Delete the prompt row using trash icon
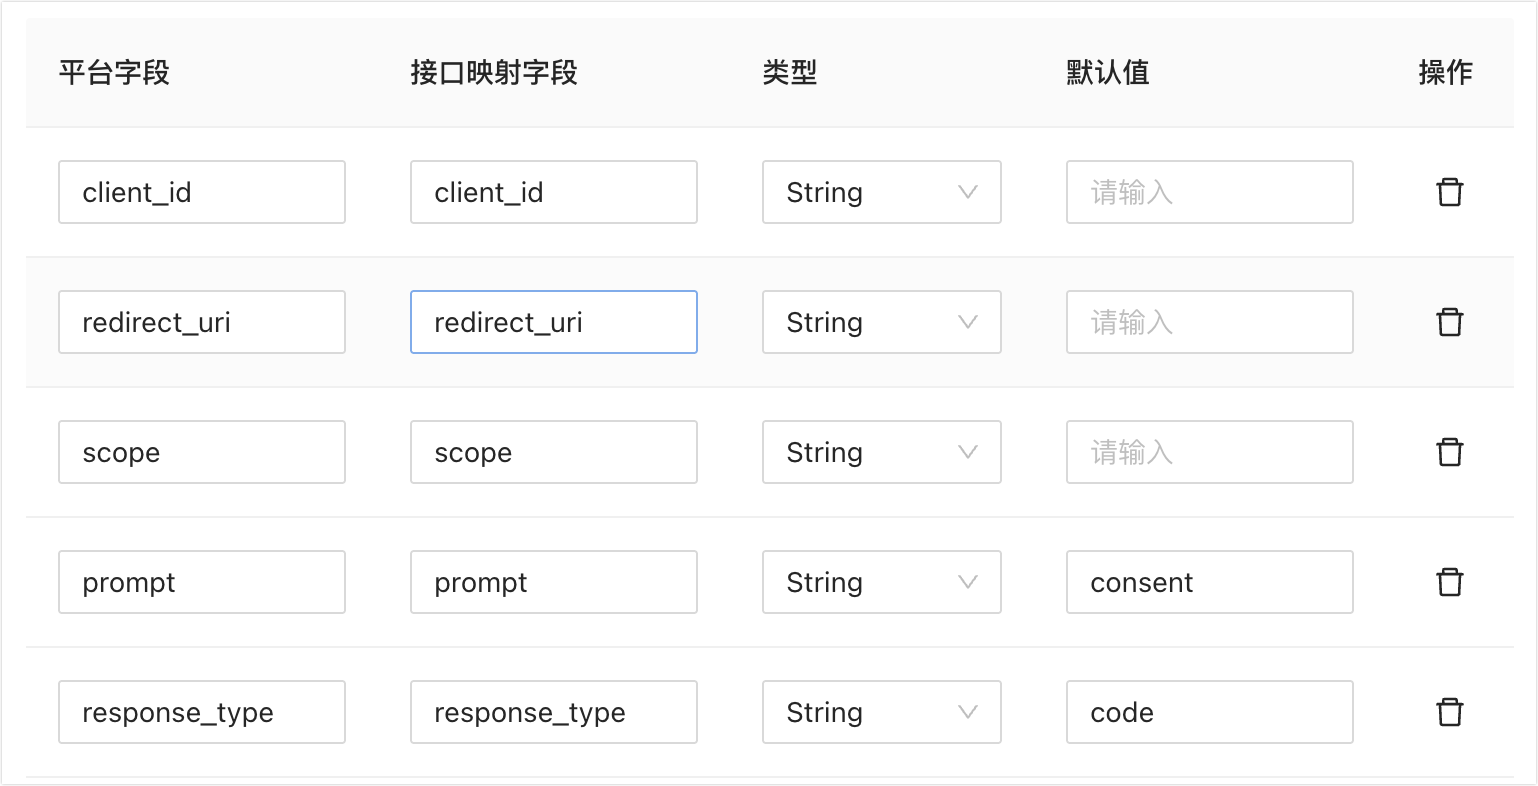1538x786 pixels. point(1449,582)
